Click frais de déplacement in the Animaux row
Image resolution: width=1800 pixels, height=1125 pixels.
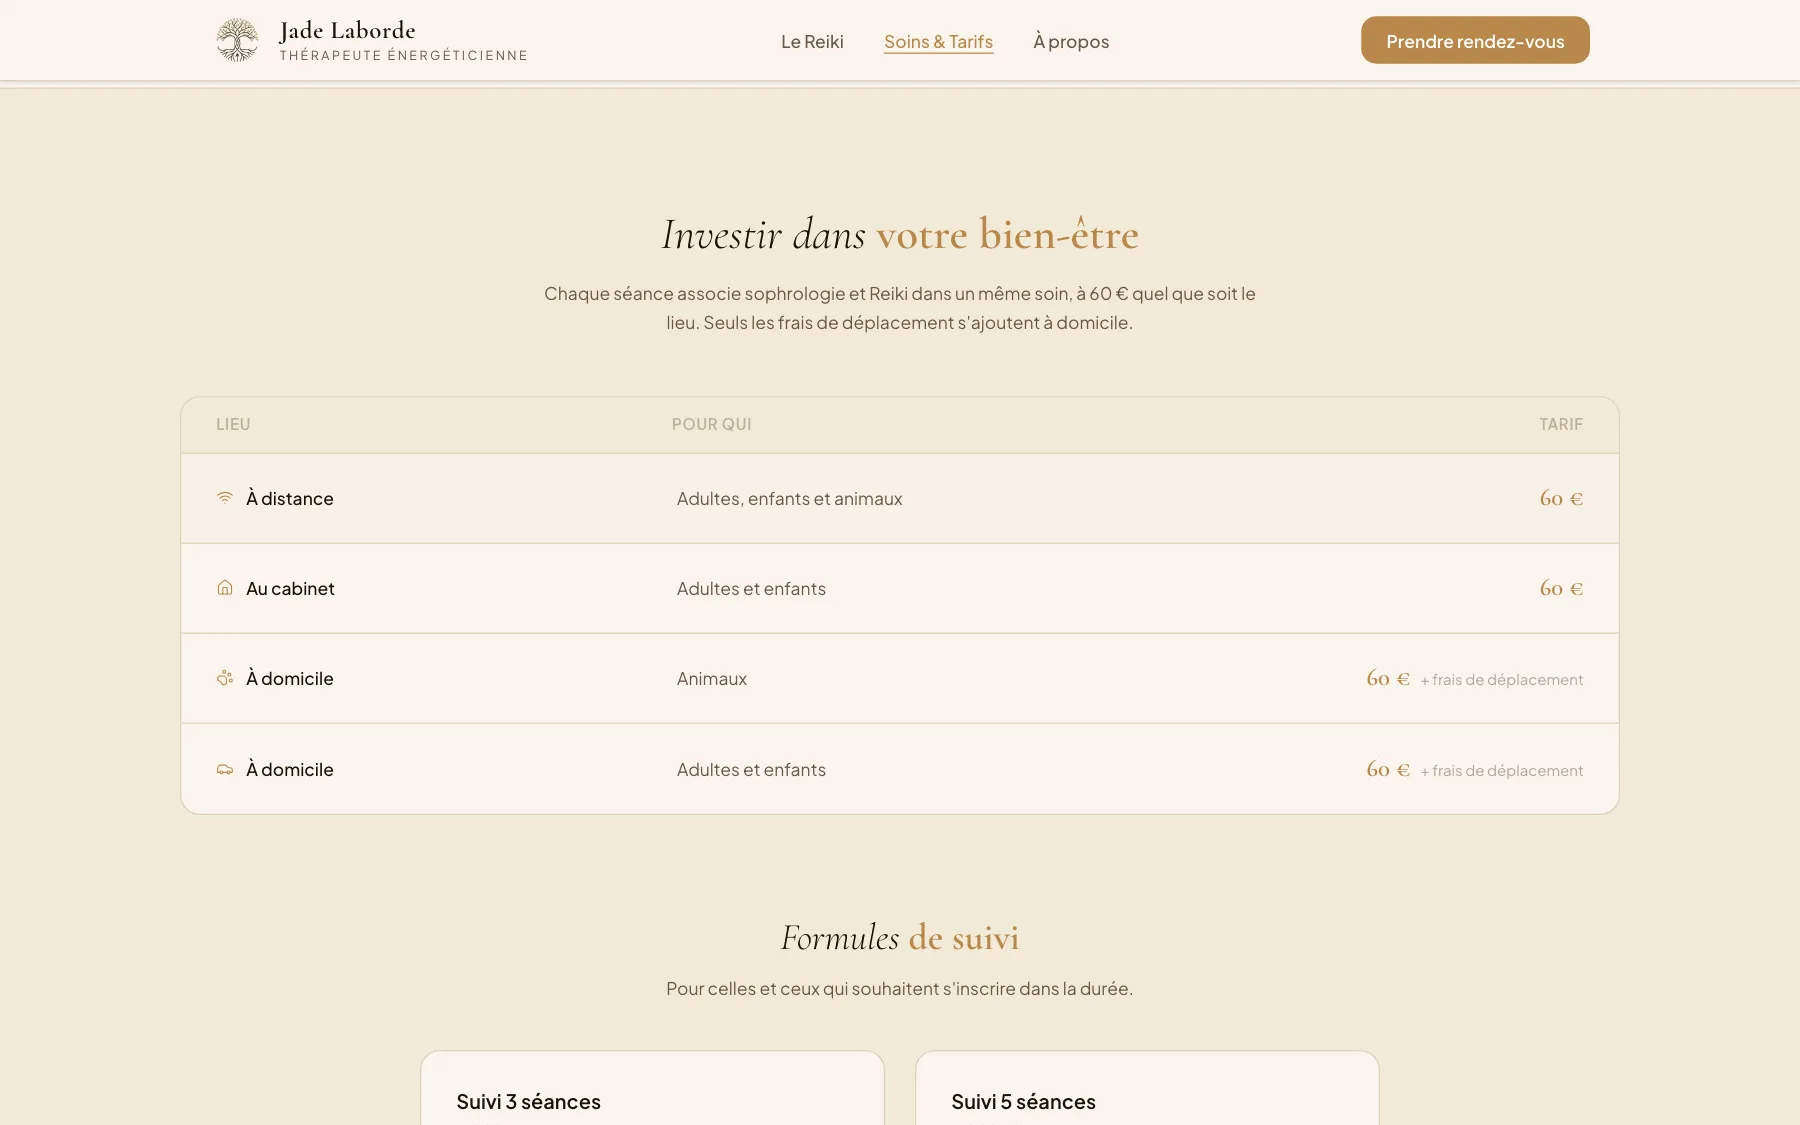click(x=1501, y=679)
